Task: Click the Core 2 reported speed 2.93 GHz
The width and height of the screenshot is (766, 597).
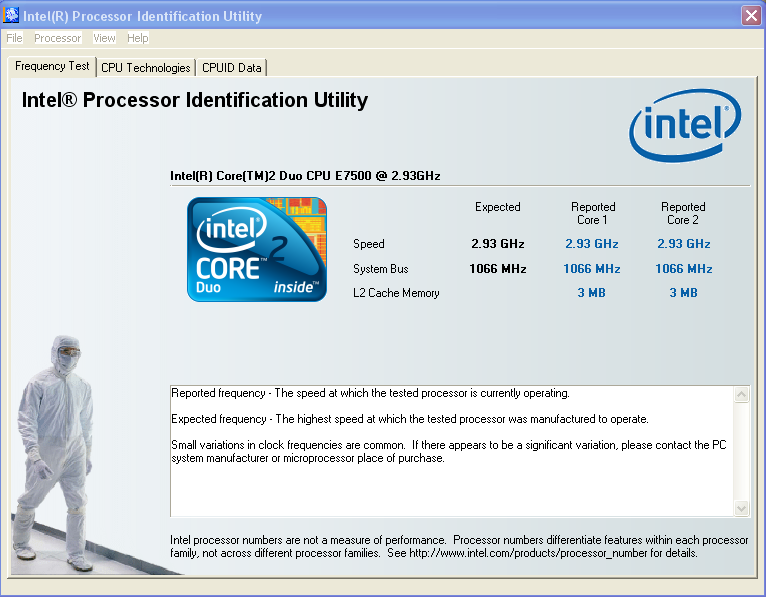Action: (683, 244)
